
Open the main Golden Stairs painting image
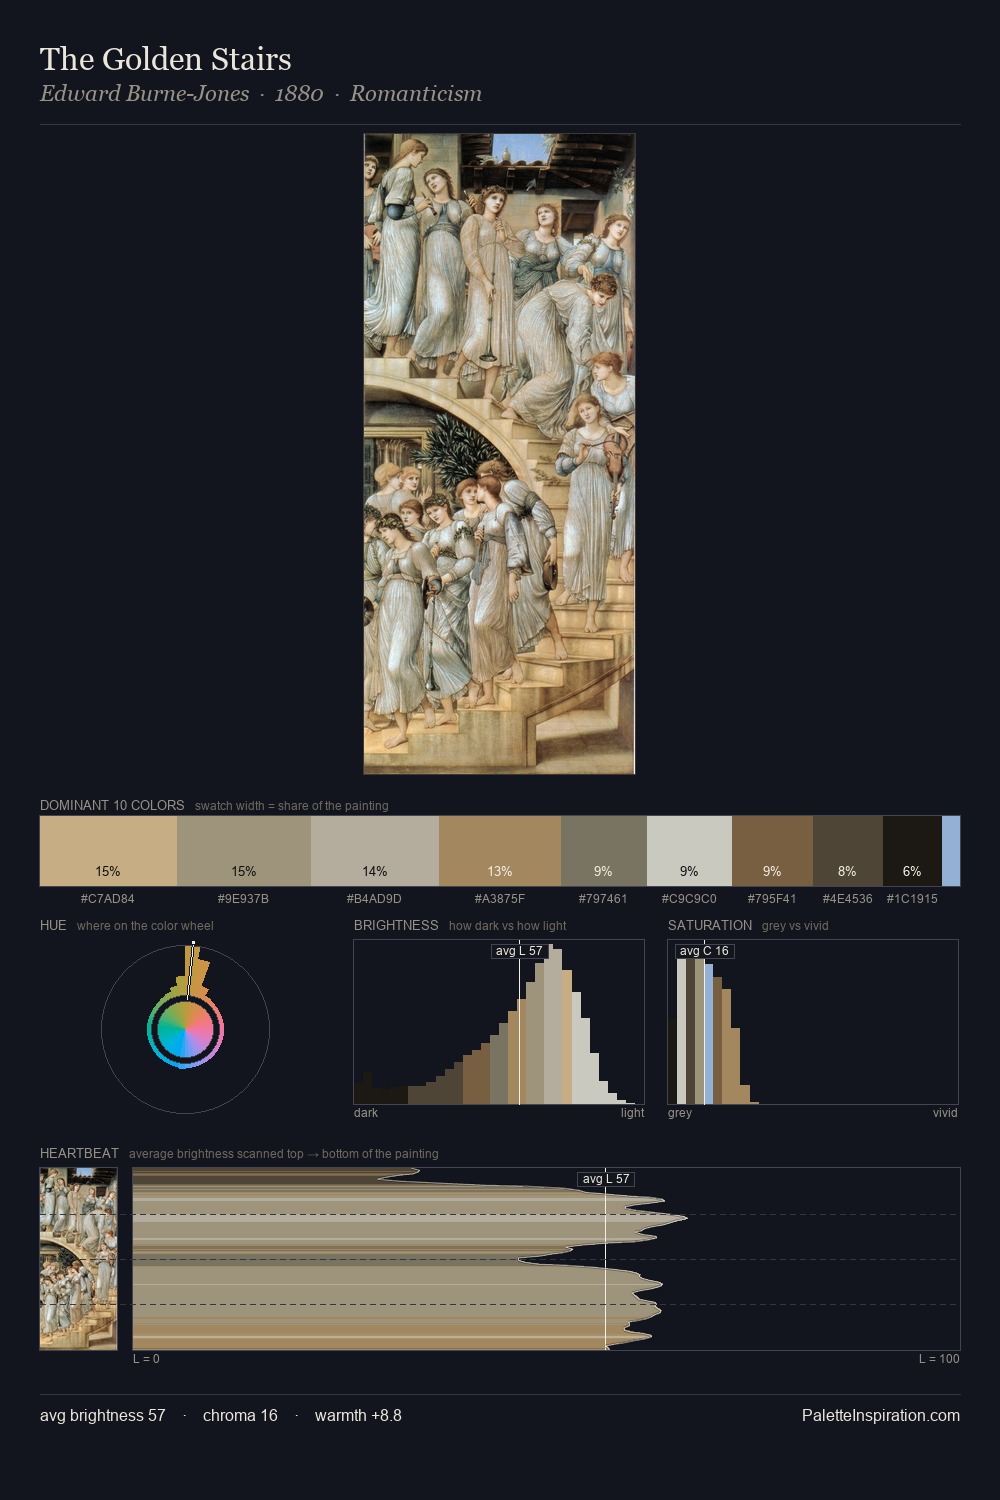click(499, 454)
